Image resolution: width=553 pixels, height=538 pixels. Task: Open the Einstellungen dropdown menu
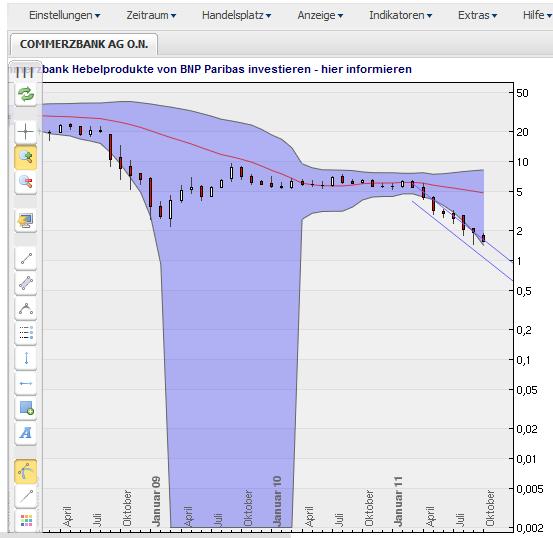(x=65, y=16)
